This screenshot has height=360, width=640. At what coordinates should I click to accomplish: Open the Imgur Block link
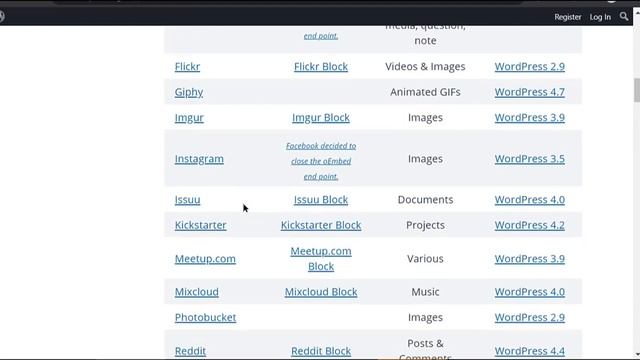(x=321, y=118)
